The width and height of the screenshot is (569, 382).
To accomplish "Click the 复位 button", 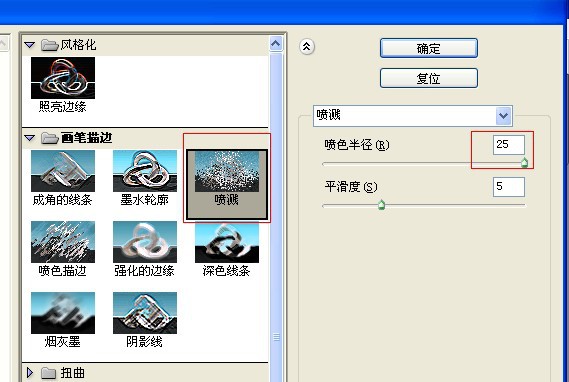I will [x=429, y=78].
